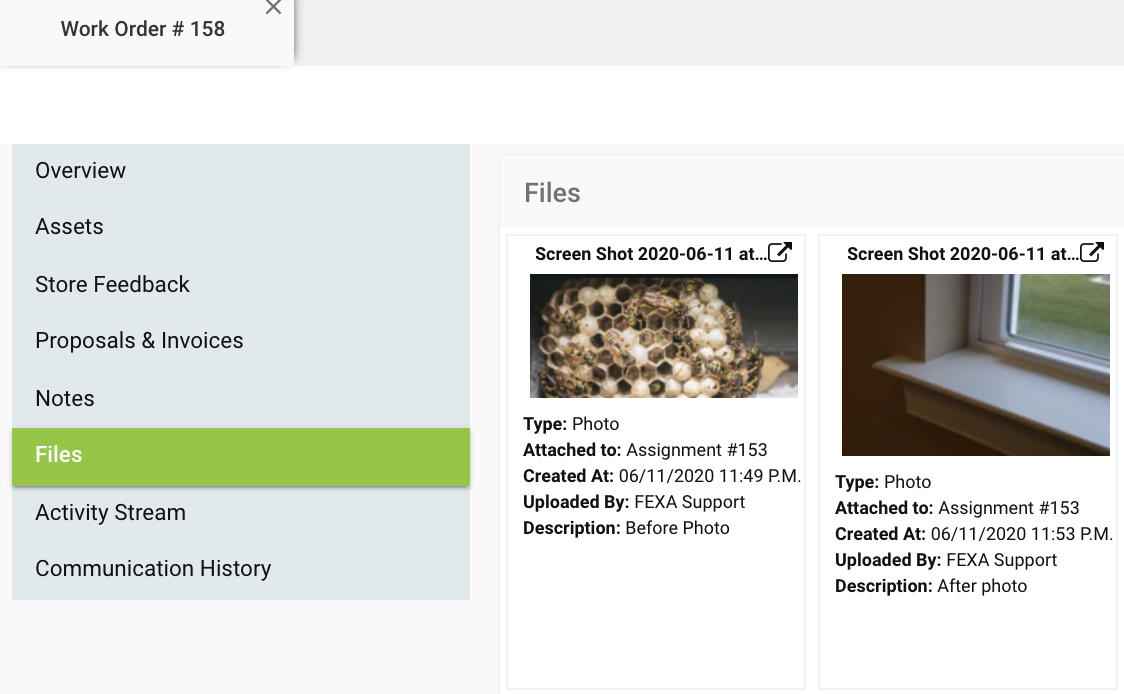Click the title of the wasp nest file
The width and height of the screenshot is (1124, 694).
pos(650,254)
